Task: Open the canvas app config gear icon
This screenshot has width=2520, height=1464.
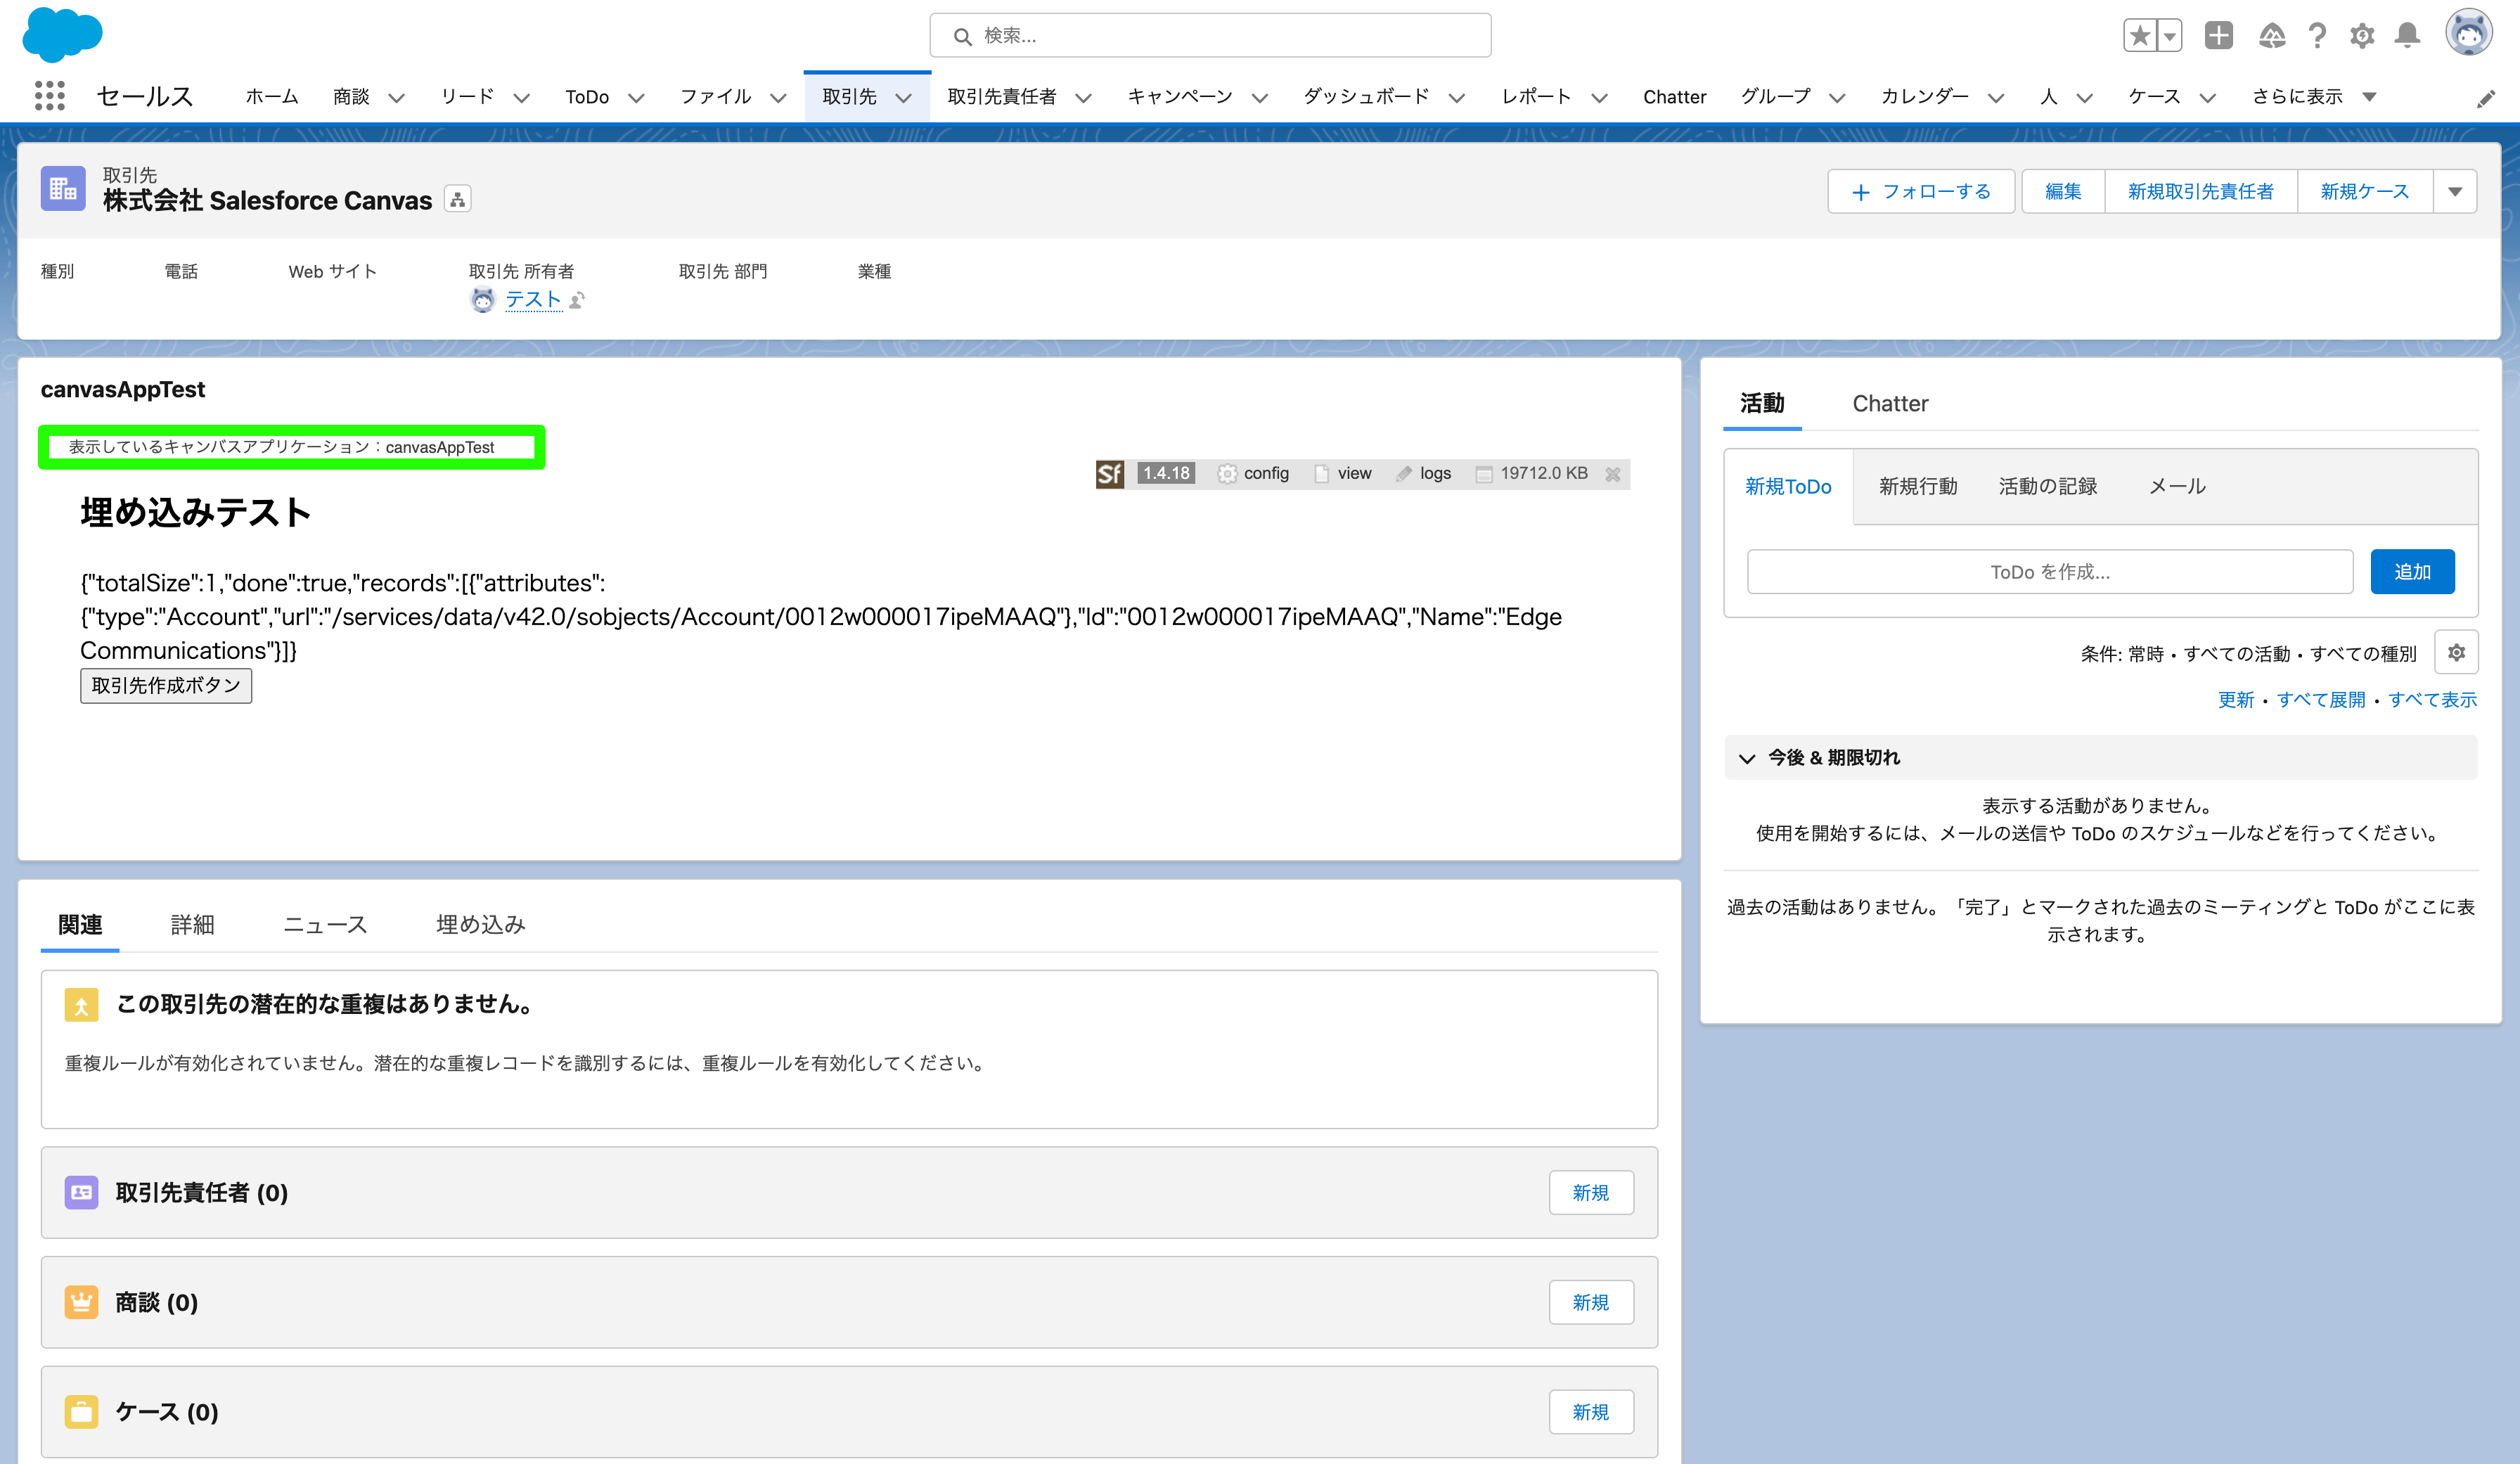Action: point(1227,473)
